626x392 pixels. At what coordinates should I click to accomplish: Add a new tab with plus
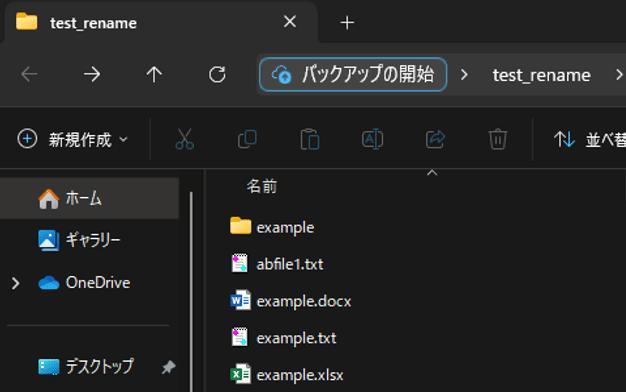pyautogui.click(x=347, y=23)
